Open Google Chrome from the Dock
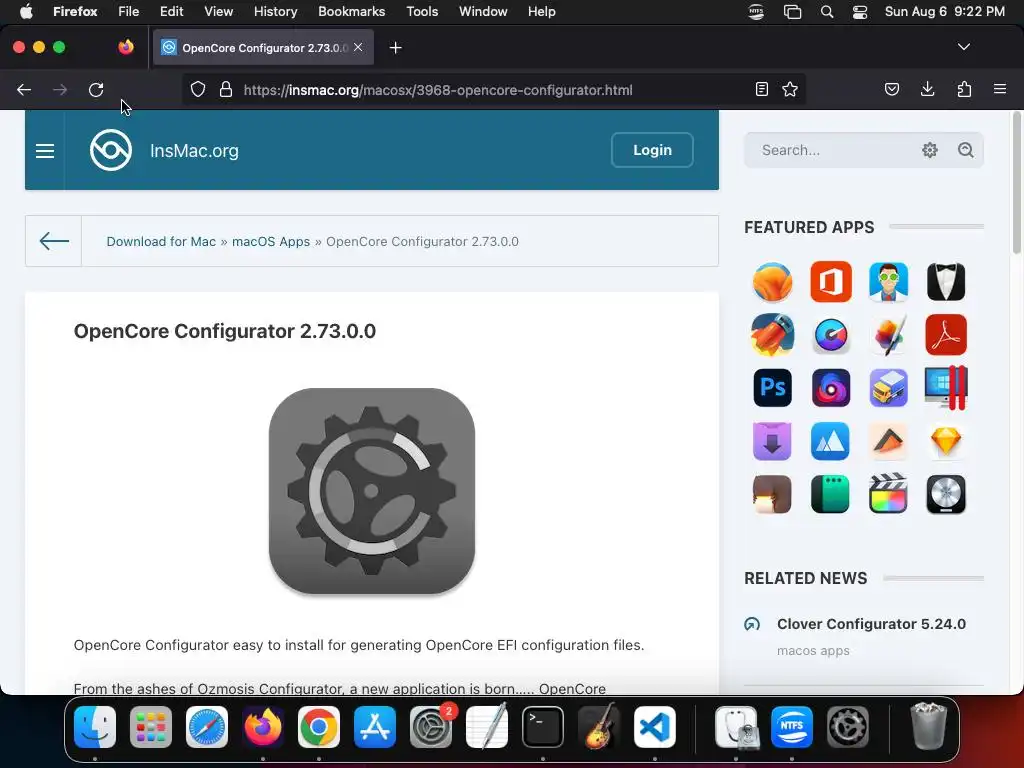Viewport: 1024px width, 768px height. tap(319, 726)
